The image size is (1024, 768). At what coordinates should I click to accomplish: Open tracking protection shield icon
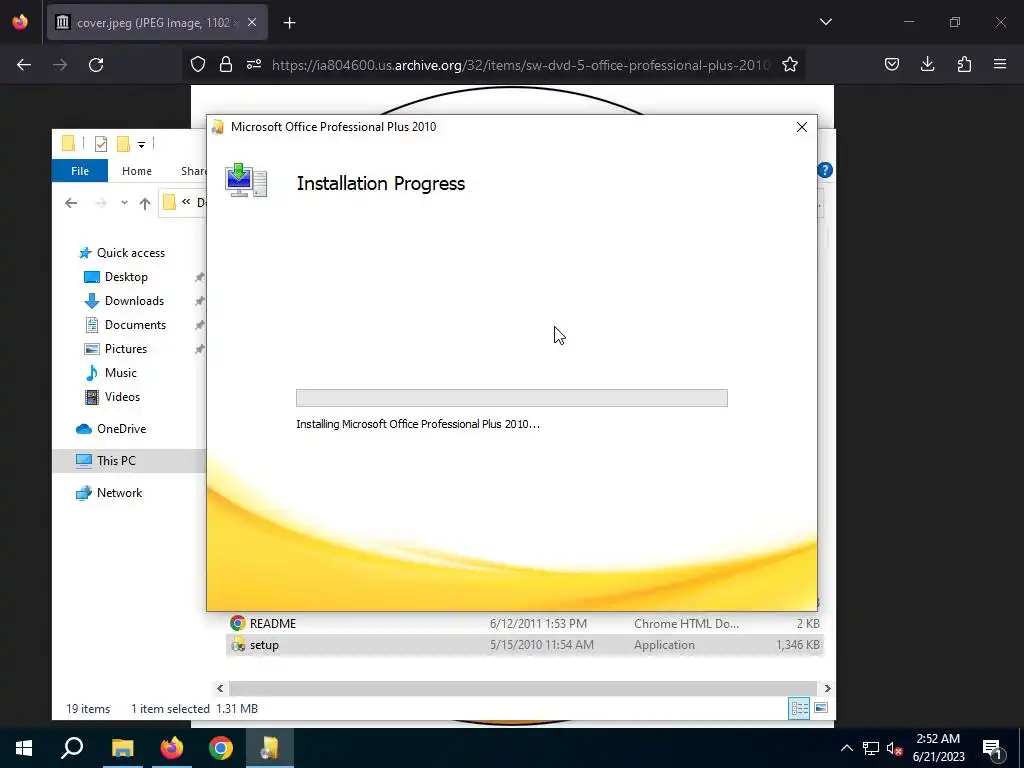198,64
